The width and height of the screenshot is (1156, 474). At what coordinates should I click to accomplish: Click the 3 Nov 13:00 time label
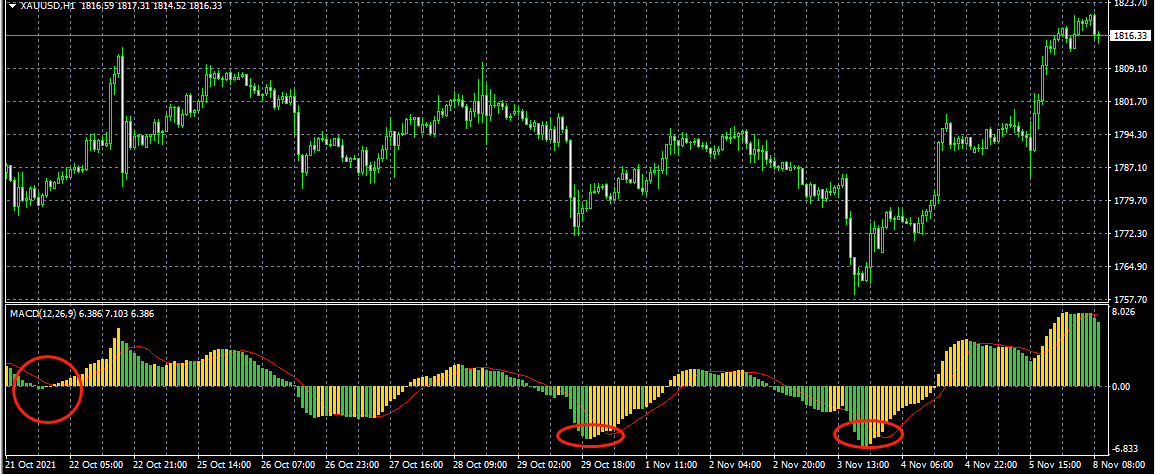(x=864, y=466)
